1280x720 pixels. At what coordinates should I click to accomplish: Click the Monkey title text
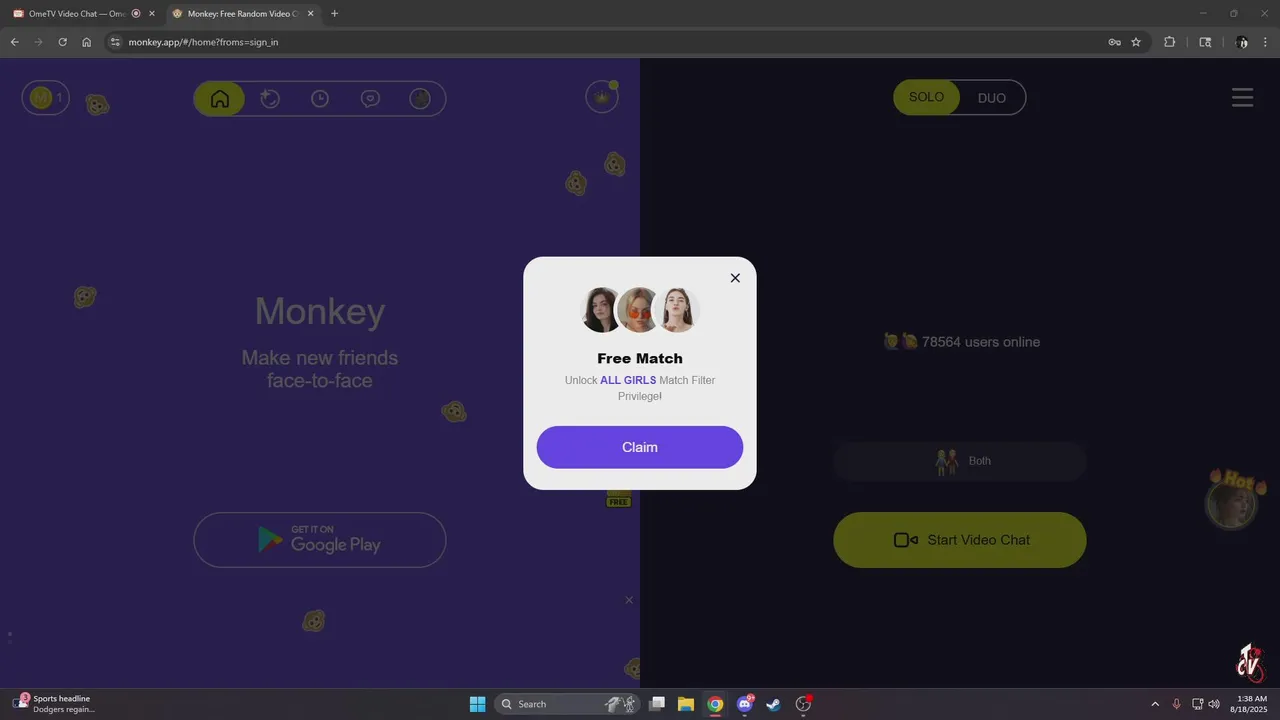point(320,311)
